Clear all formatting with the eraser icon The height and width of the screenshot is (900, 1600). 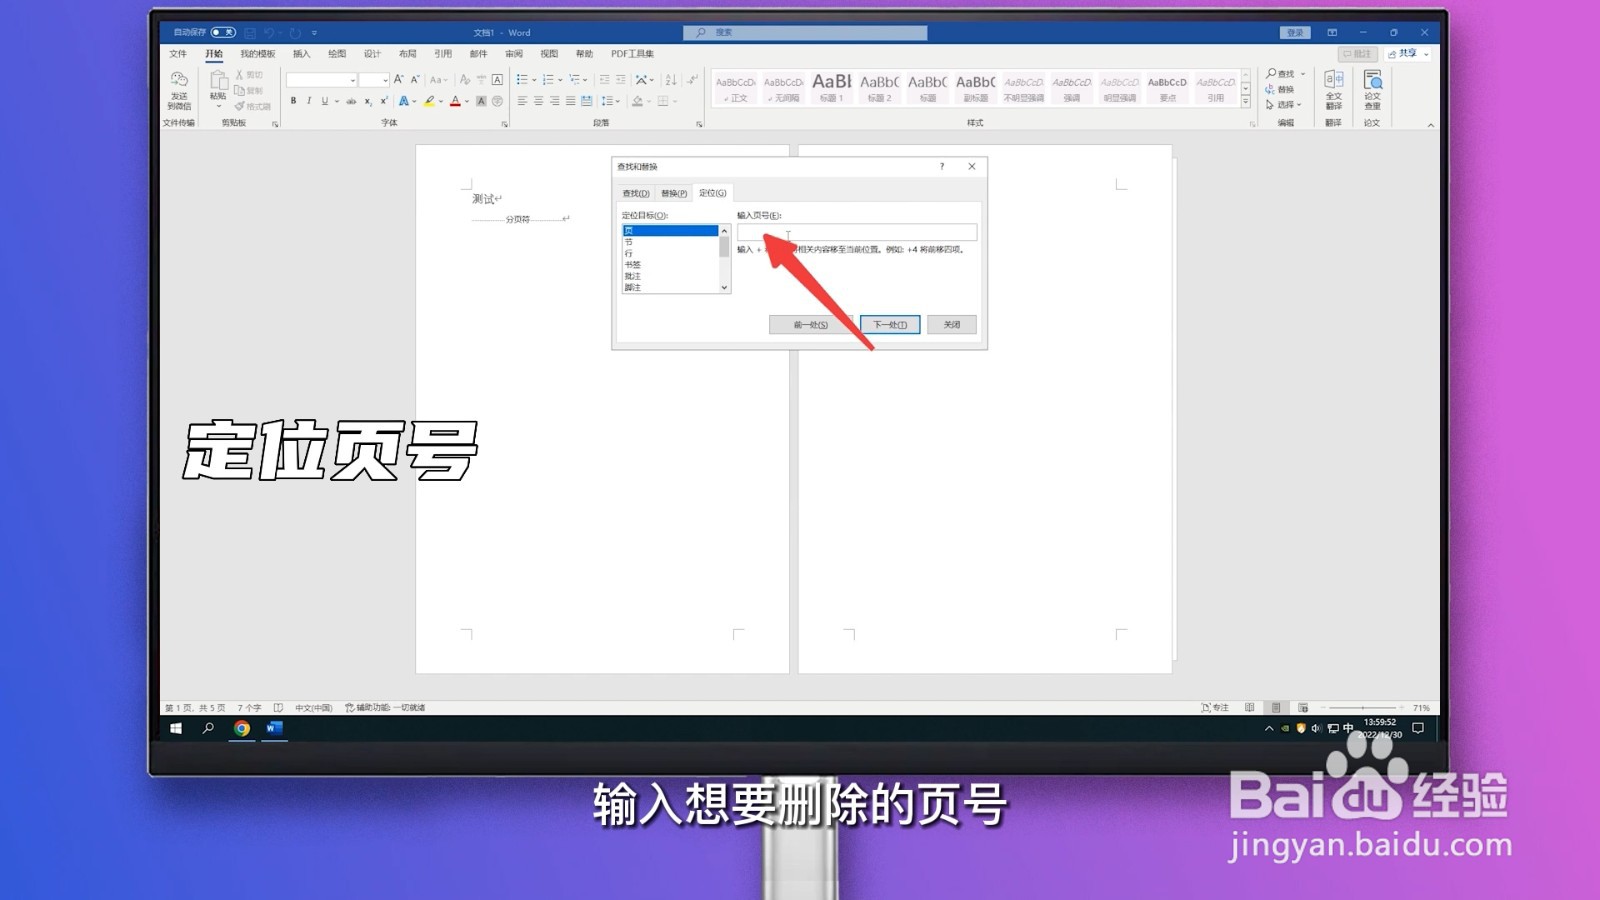click(465, 80)
